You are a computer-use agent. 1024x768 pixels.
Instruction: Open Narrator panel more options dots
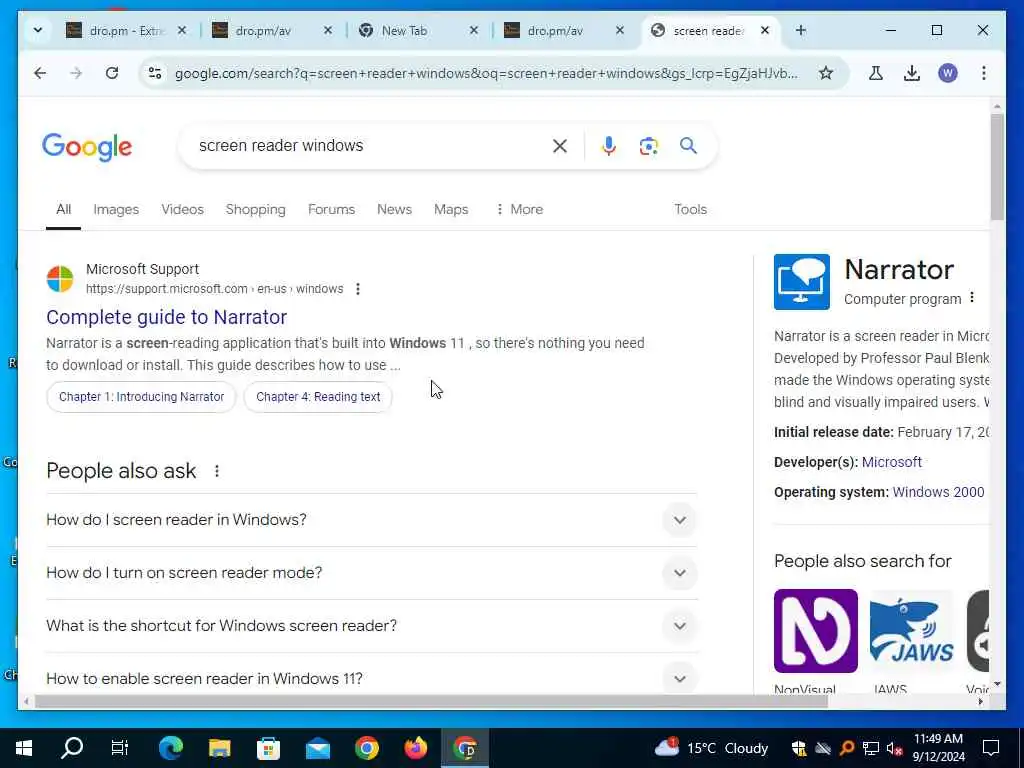[972, 298]
